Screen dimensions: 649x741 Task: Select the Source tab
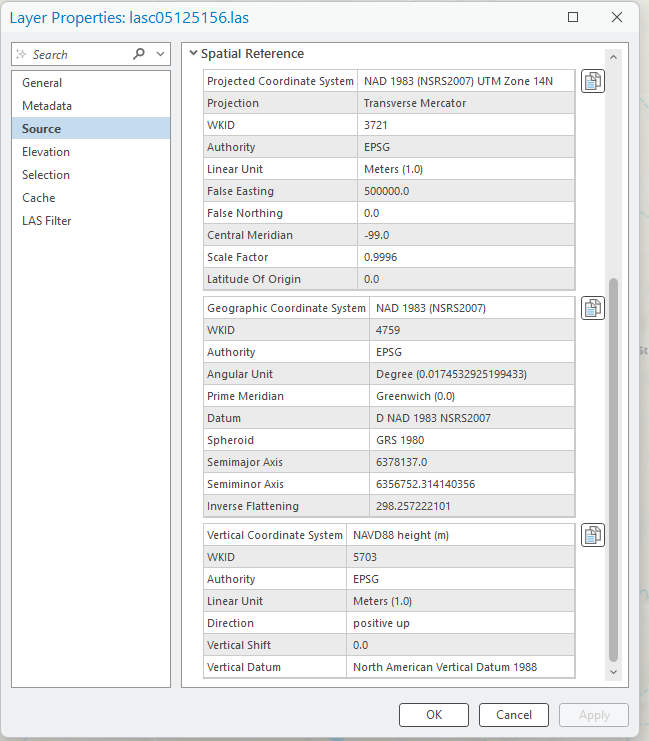point(91,129)
